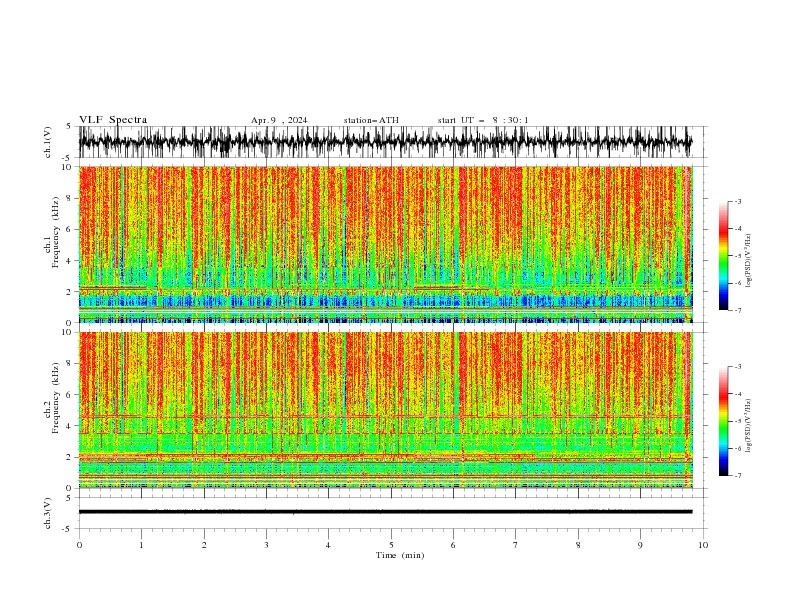The image size is (792, 612).
Task: Click the "station=ATH" label
Action: pyautogui.click(x=371, y=120)
